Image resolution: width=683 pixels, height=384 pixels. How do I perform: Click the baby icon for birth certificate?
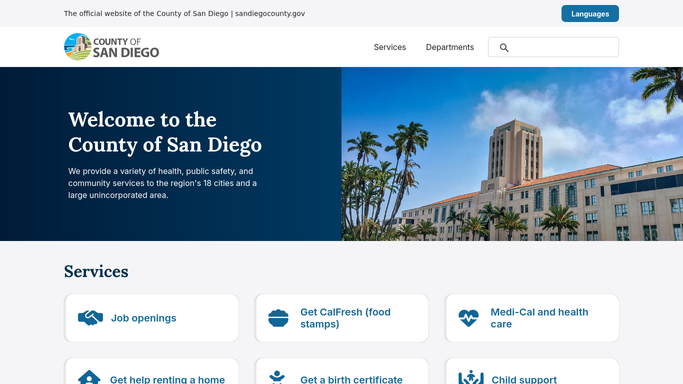point(277,377)
